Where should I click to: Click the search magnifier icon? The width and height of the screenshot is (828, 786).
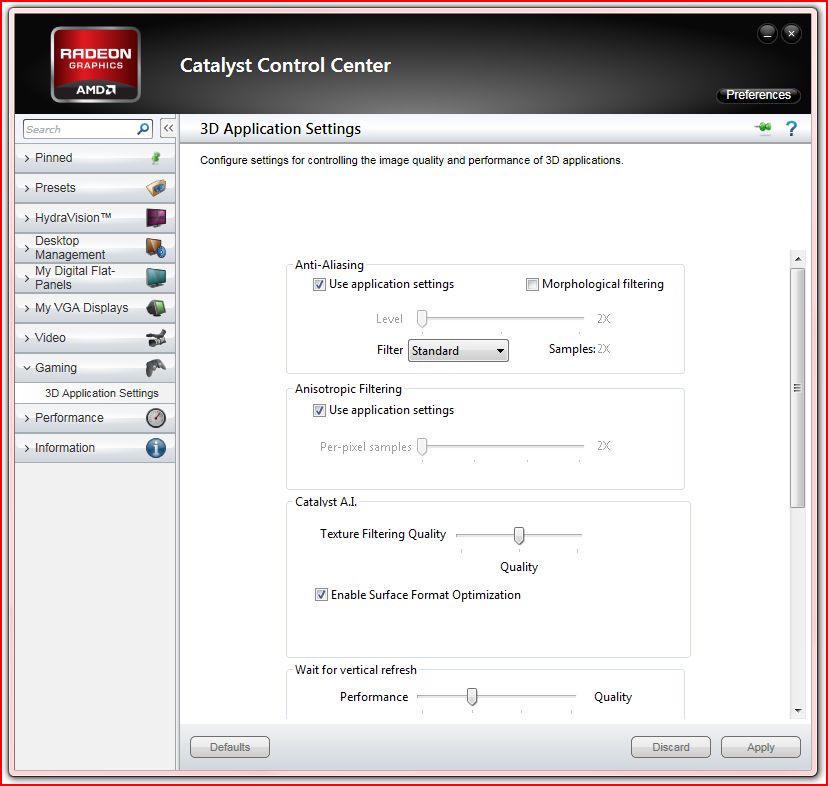[143, 129]
